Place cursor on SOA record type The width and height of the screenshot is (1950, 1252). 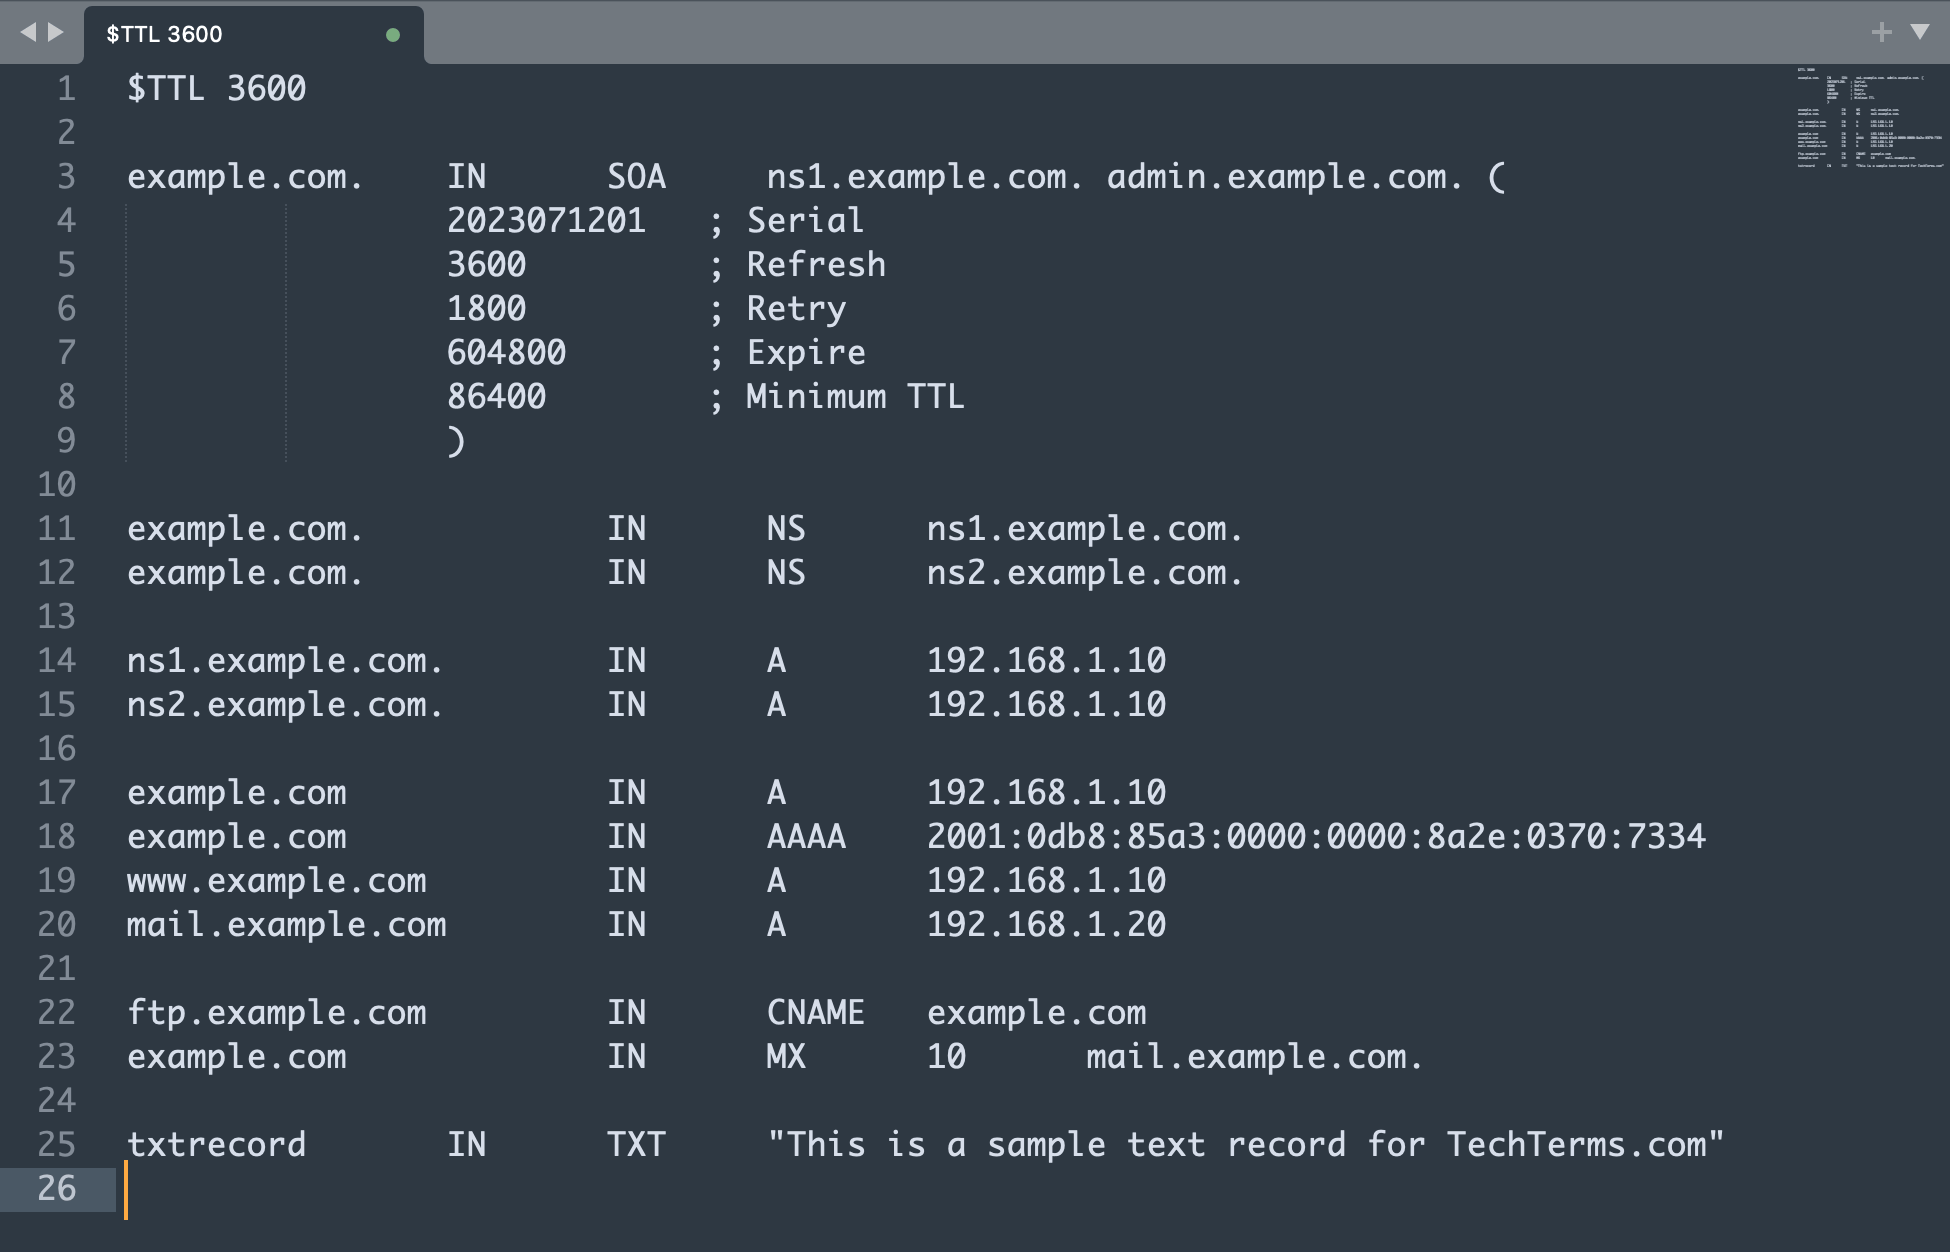pos(636,176)
